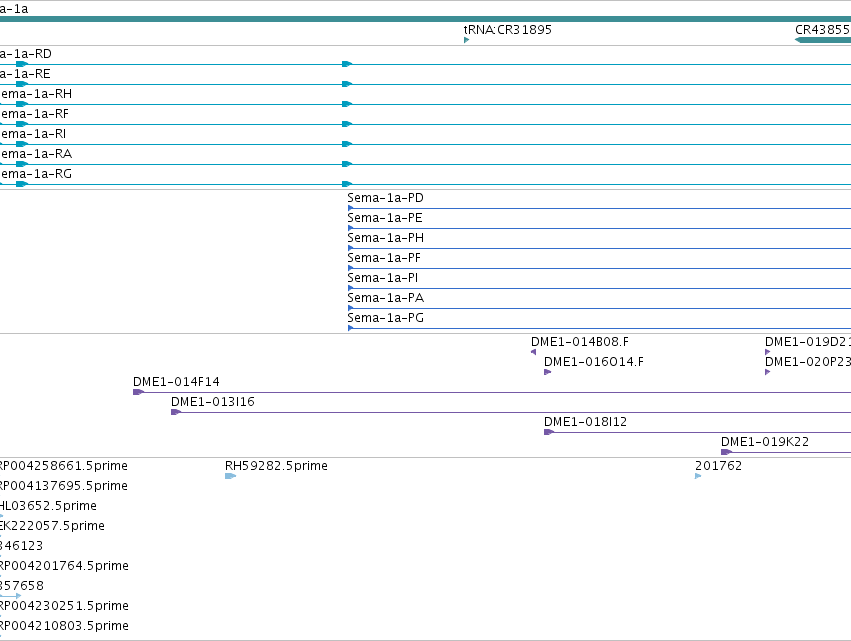Select the ema-1a-RG transcript label

pyautogui.click(x=36, y=174)
